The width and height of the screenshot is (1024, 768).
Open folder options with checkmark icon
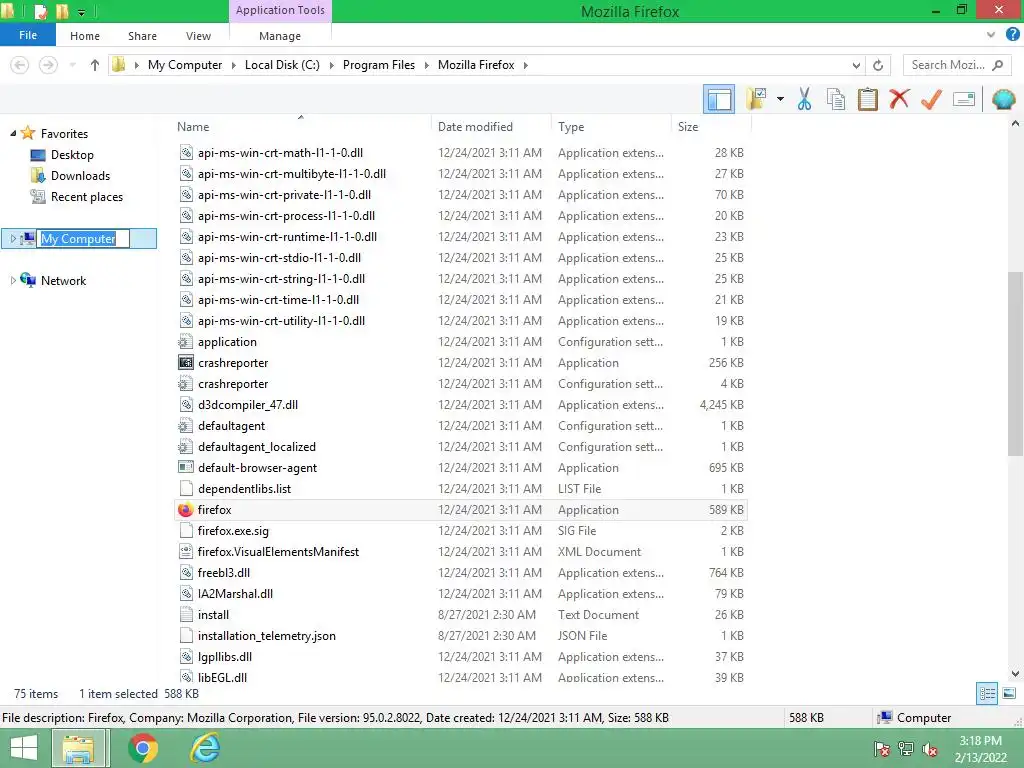(756, 99)
